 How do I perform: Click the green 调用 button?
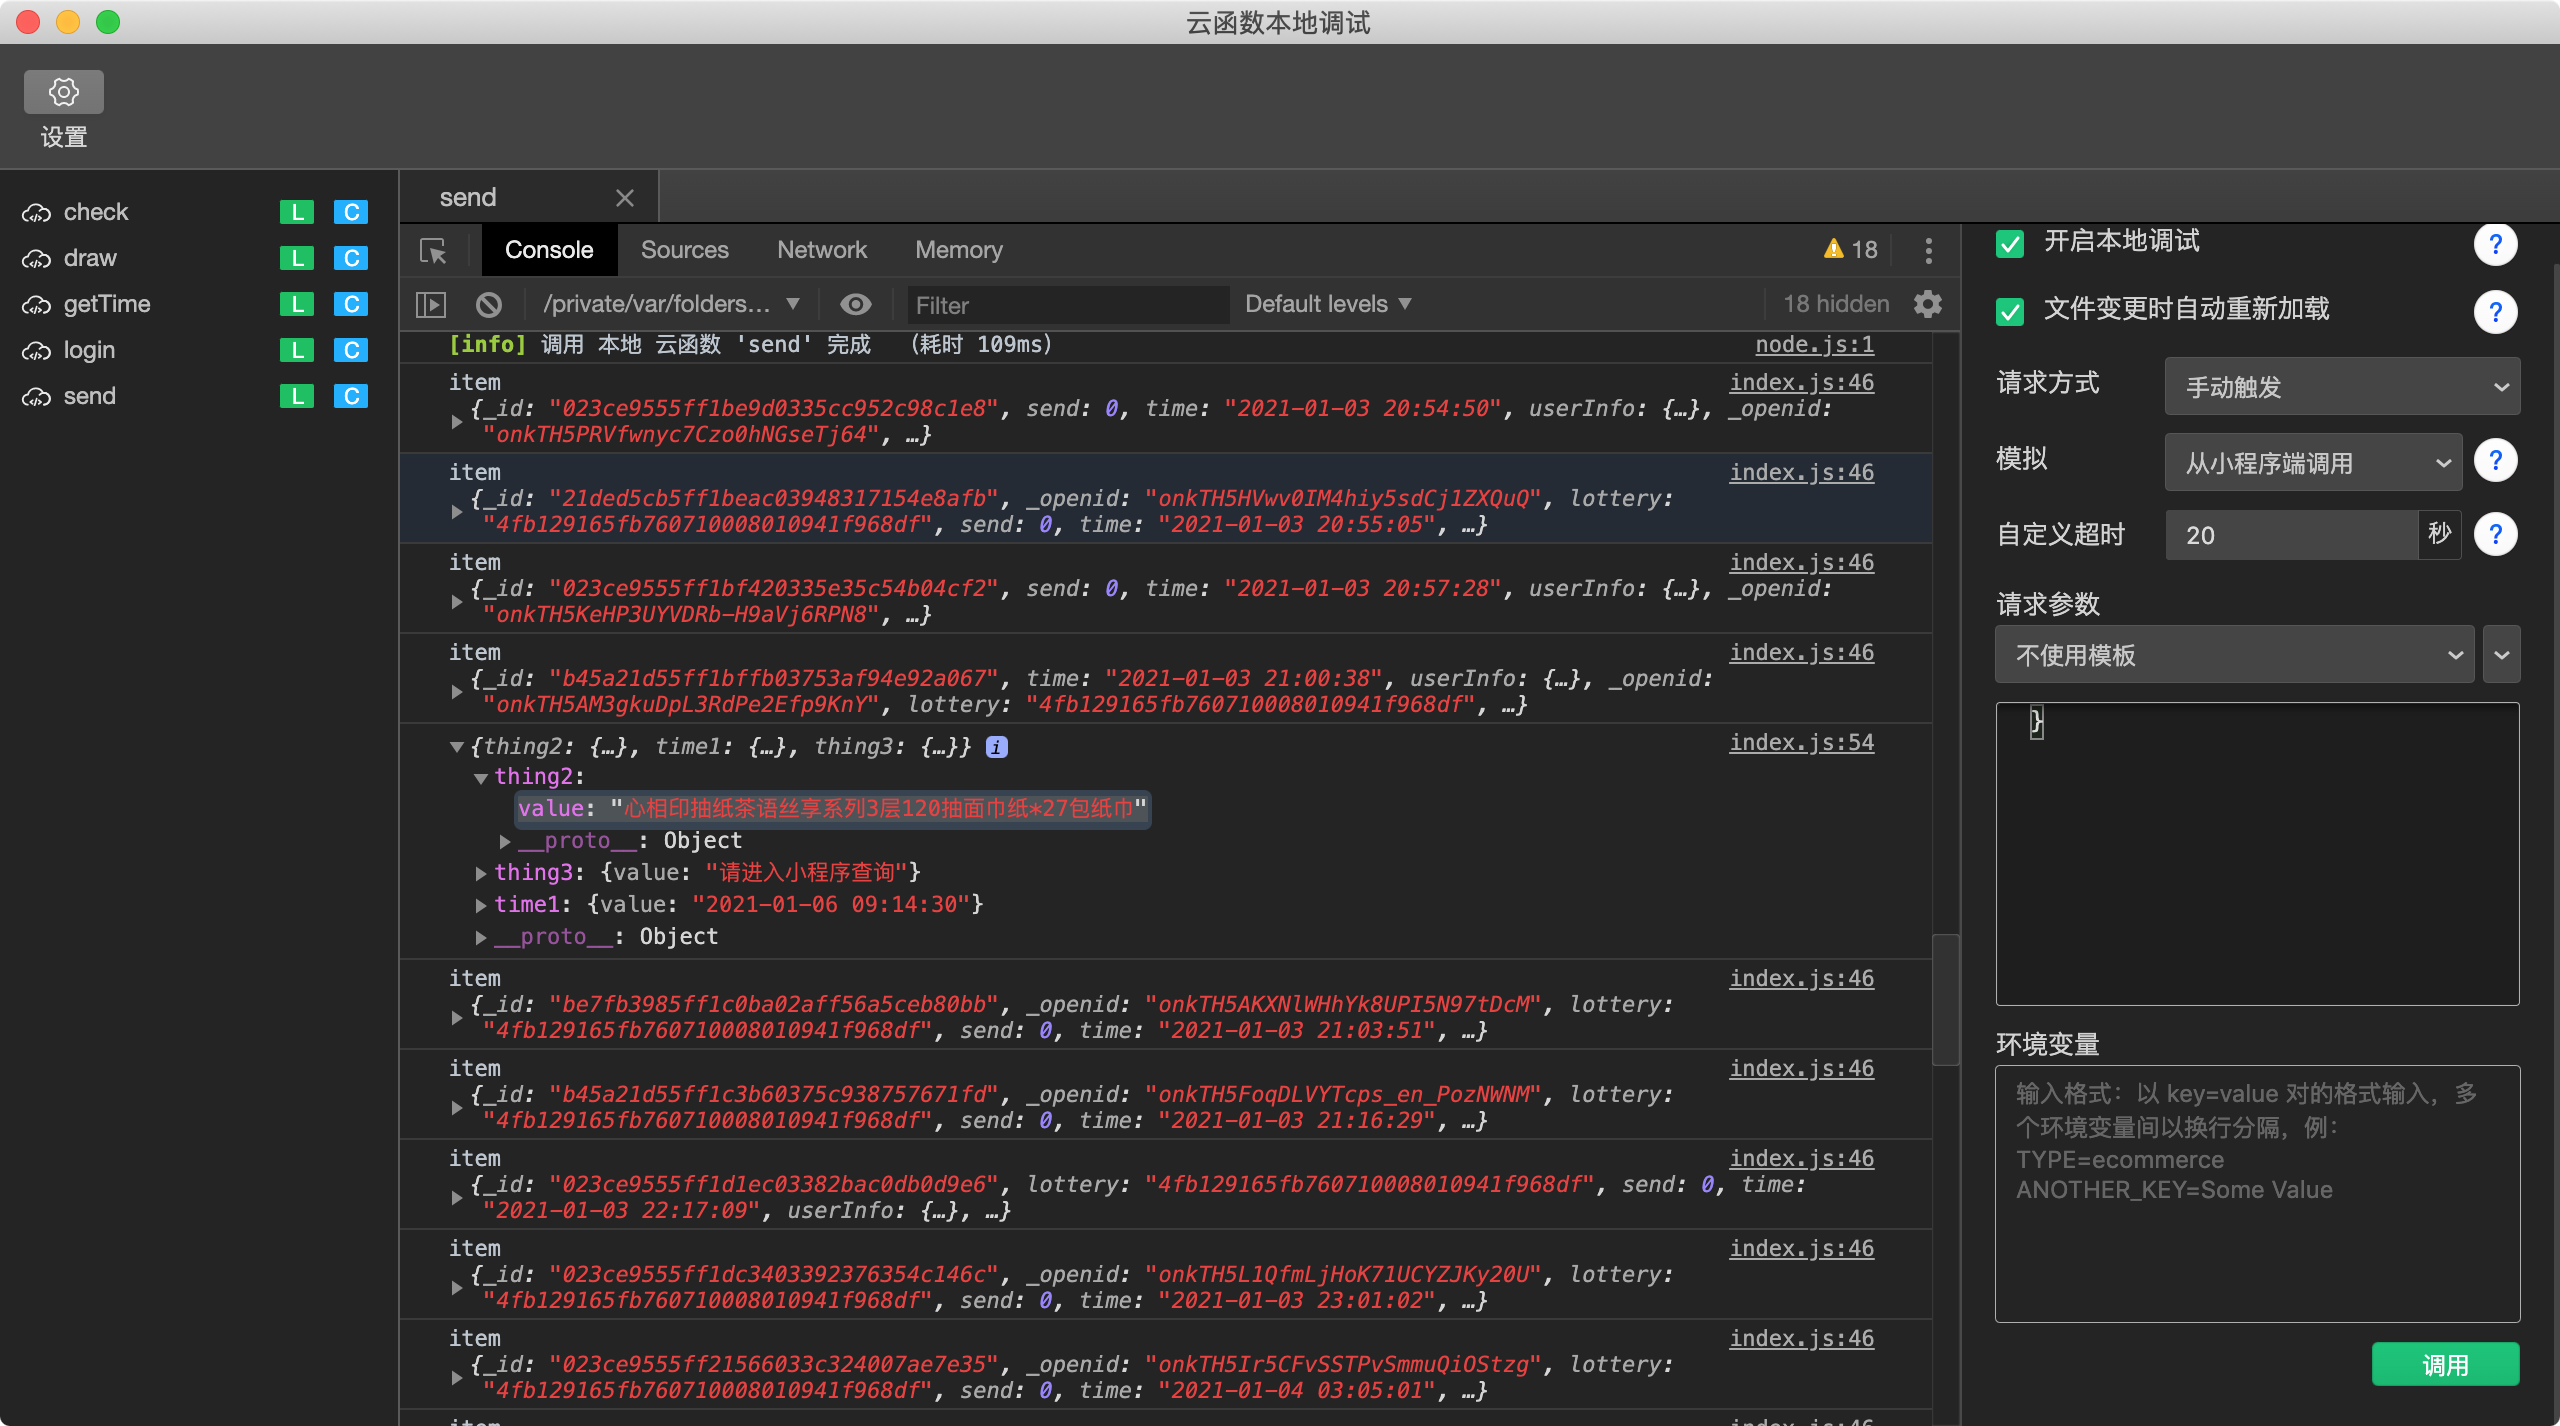(2444, 1364)
